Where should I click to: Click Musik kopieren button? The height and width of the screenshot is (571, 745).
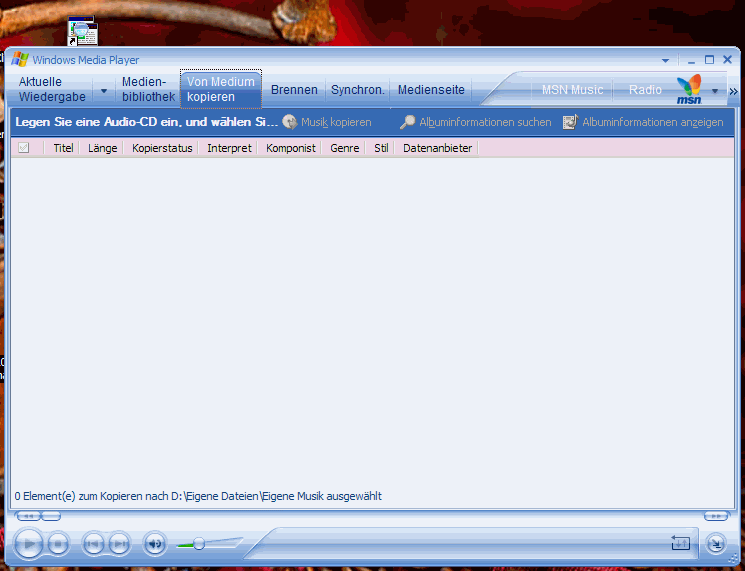327,122
